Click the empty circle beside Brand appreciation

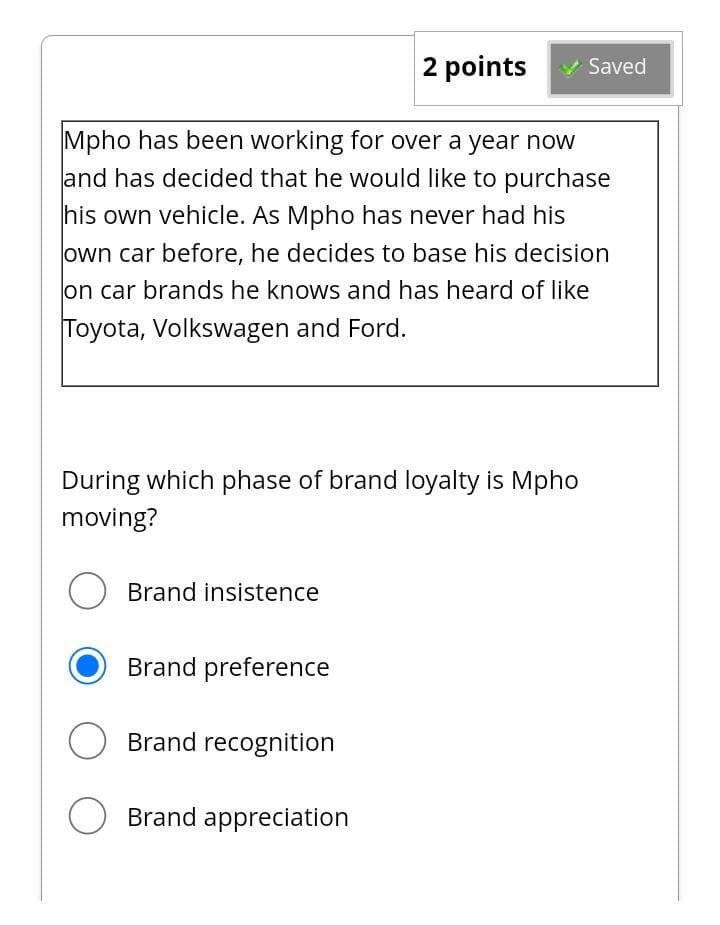[87, 815]
